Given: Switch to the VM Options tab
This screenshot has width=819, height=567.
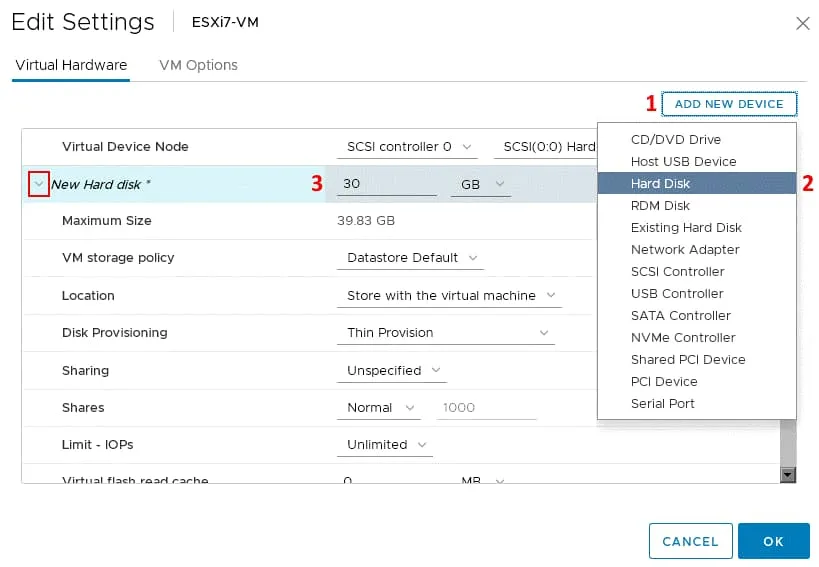Looking at the screenshot, I should [198, 65].
